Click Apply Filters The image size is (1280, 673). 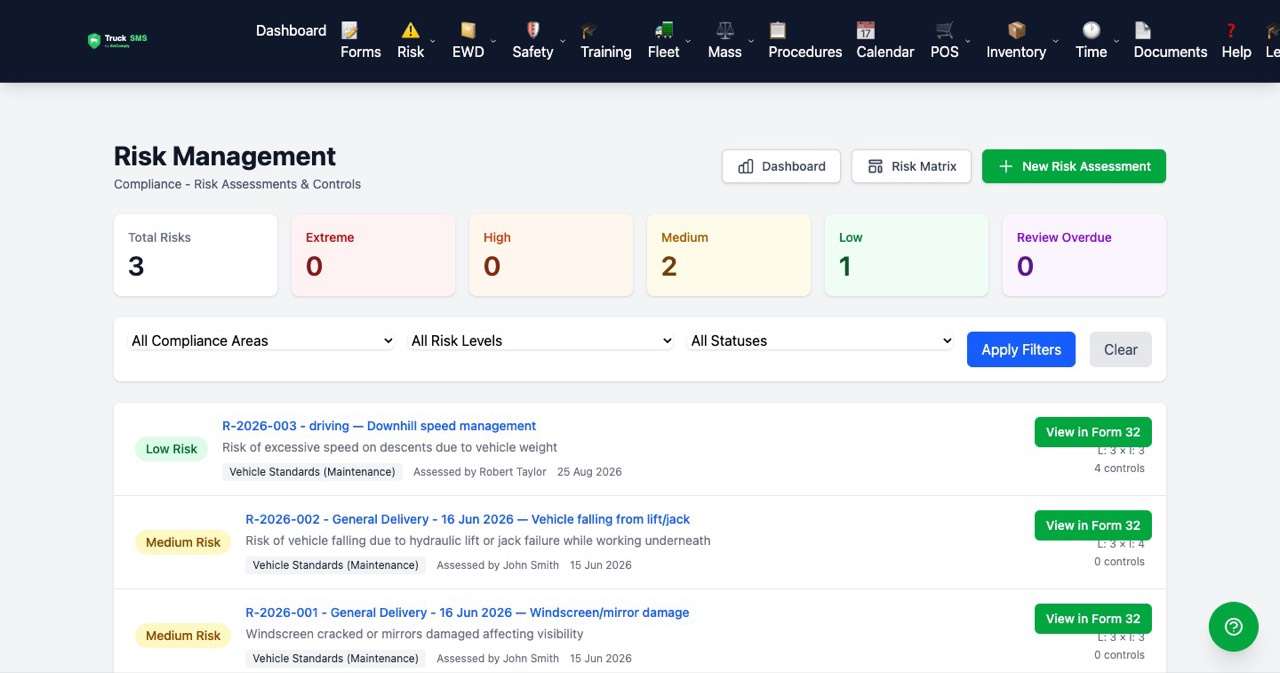pyautogui.click(x=1021, y=349)
